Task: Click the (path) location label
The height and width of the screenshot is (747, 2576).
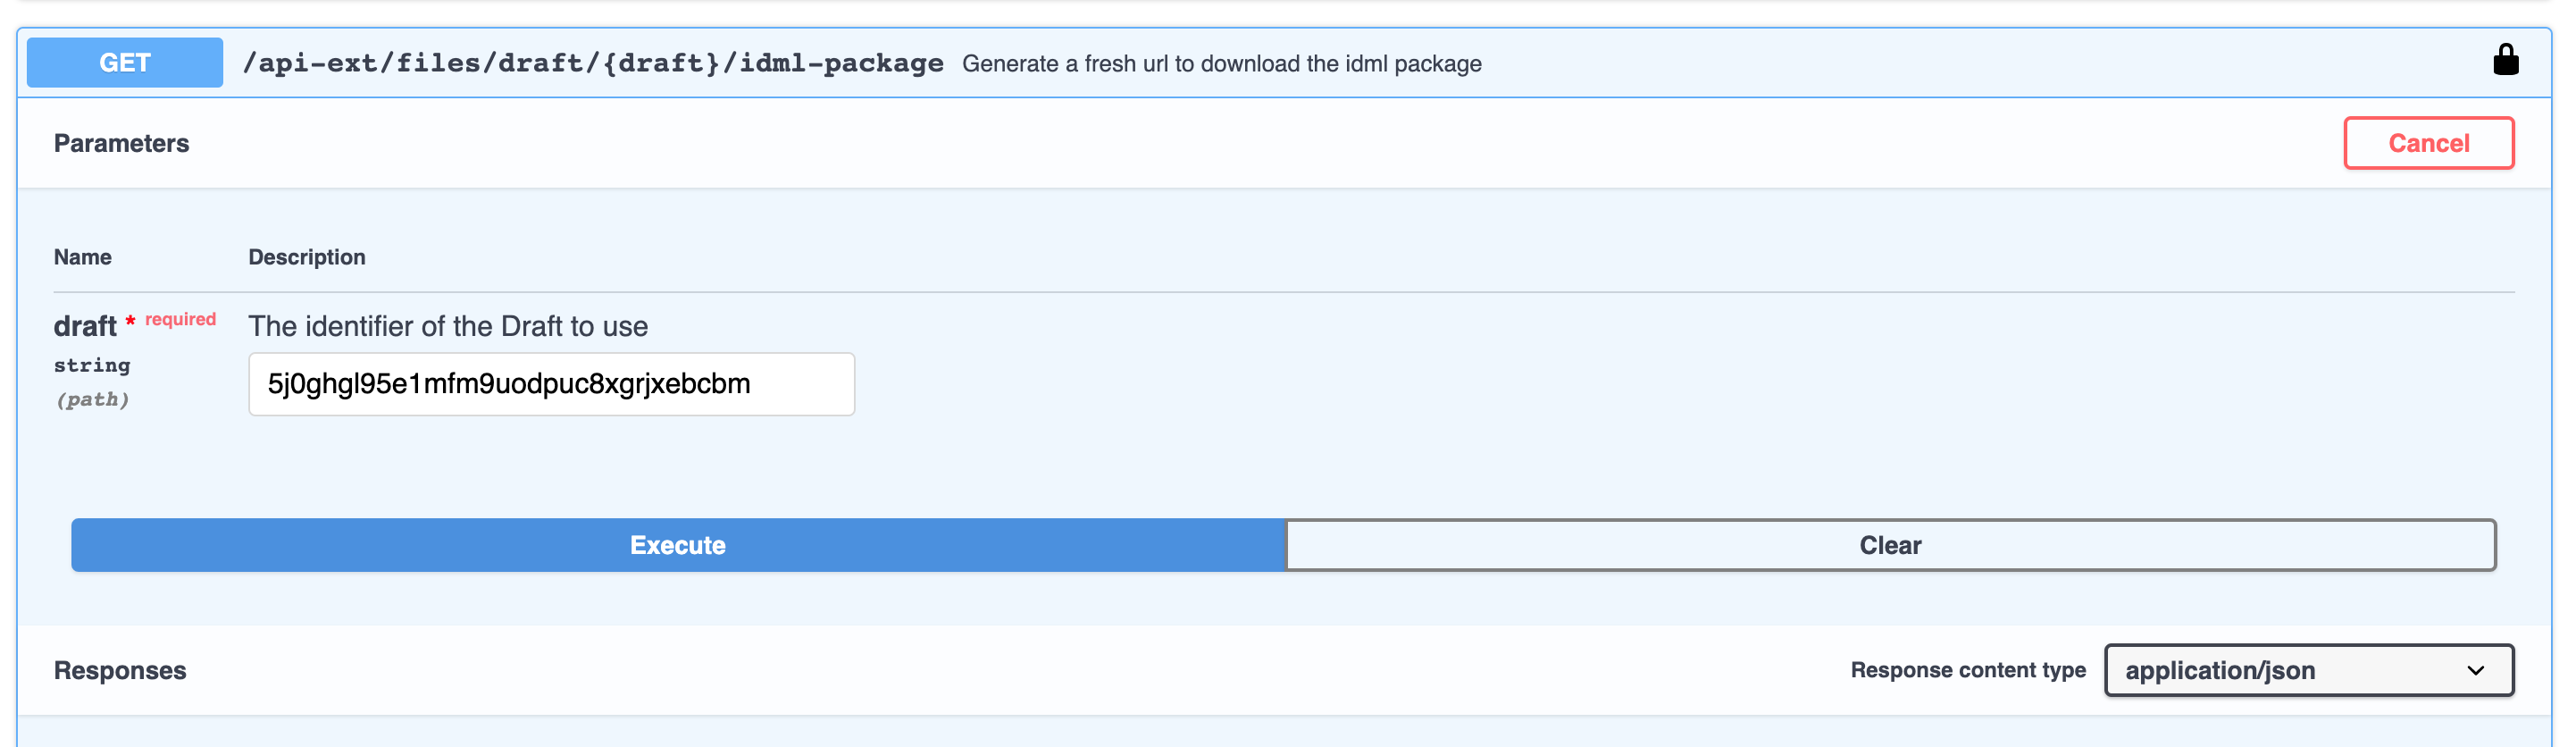Action: (x=92, y=399)
